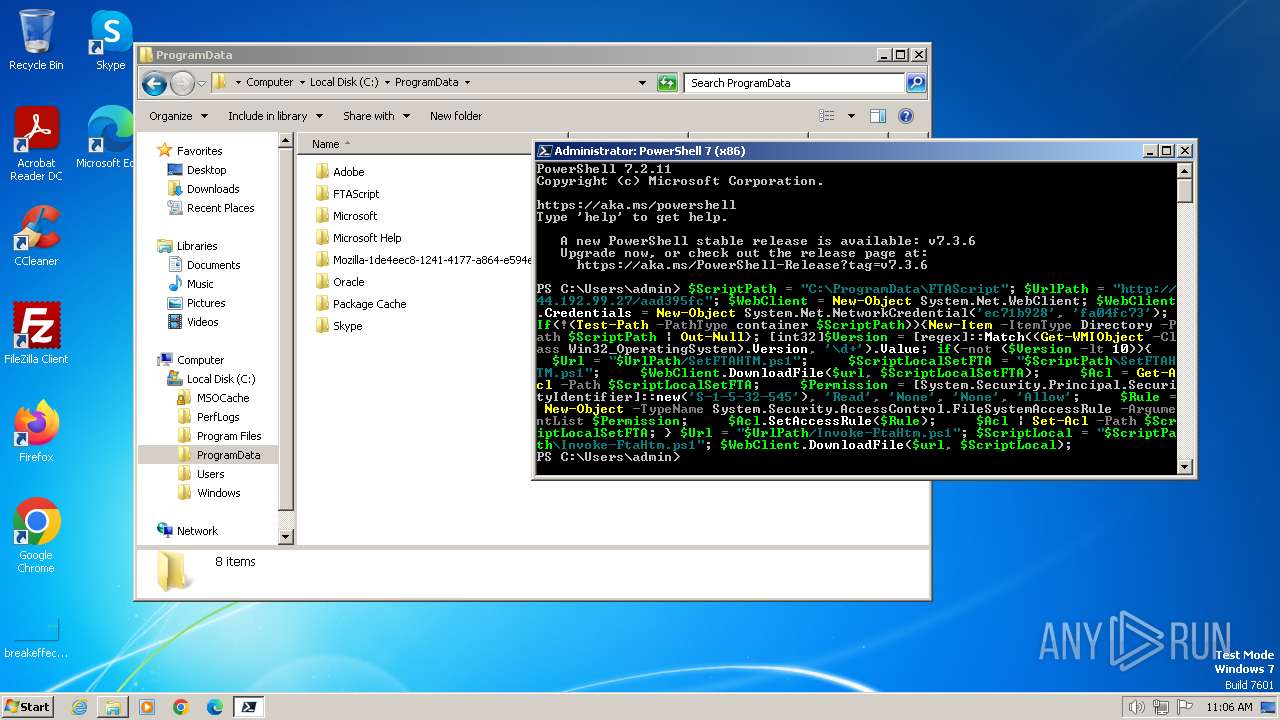Launch Acrobat Reader DC from desktop
Screen dimensions: 1280x720
(36, 143)
